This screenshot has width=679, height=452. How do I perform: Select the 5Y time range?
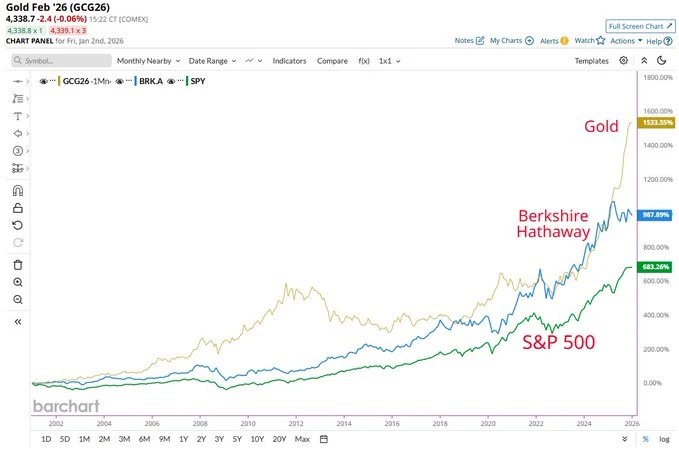(236, 439)
